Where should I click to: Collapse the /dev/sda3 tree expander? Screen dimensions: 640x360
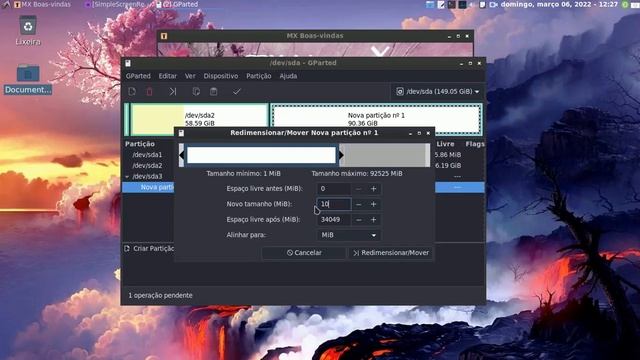click(127, 177)
